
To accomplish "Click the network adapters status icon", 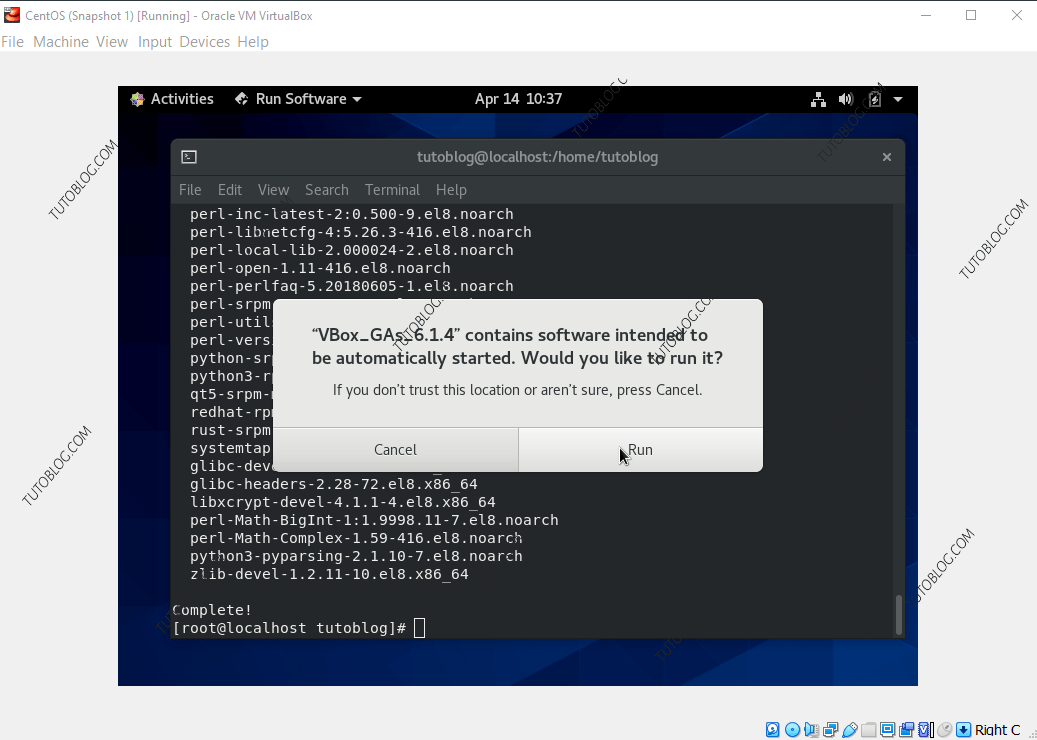I will pyautogui.click(x=830, y=729).
